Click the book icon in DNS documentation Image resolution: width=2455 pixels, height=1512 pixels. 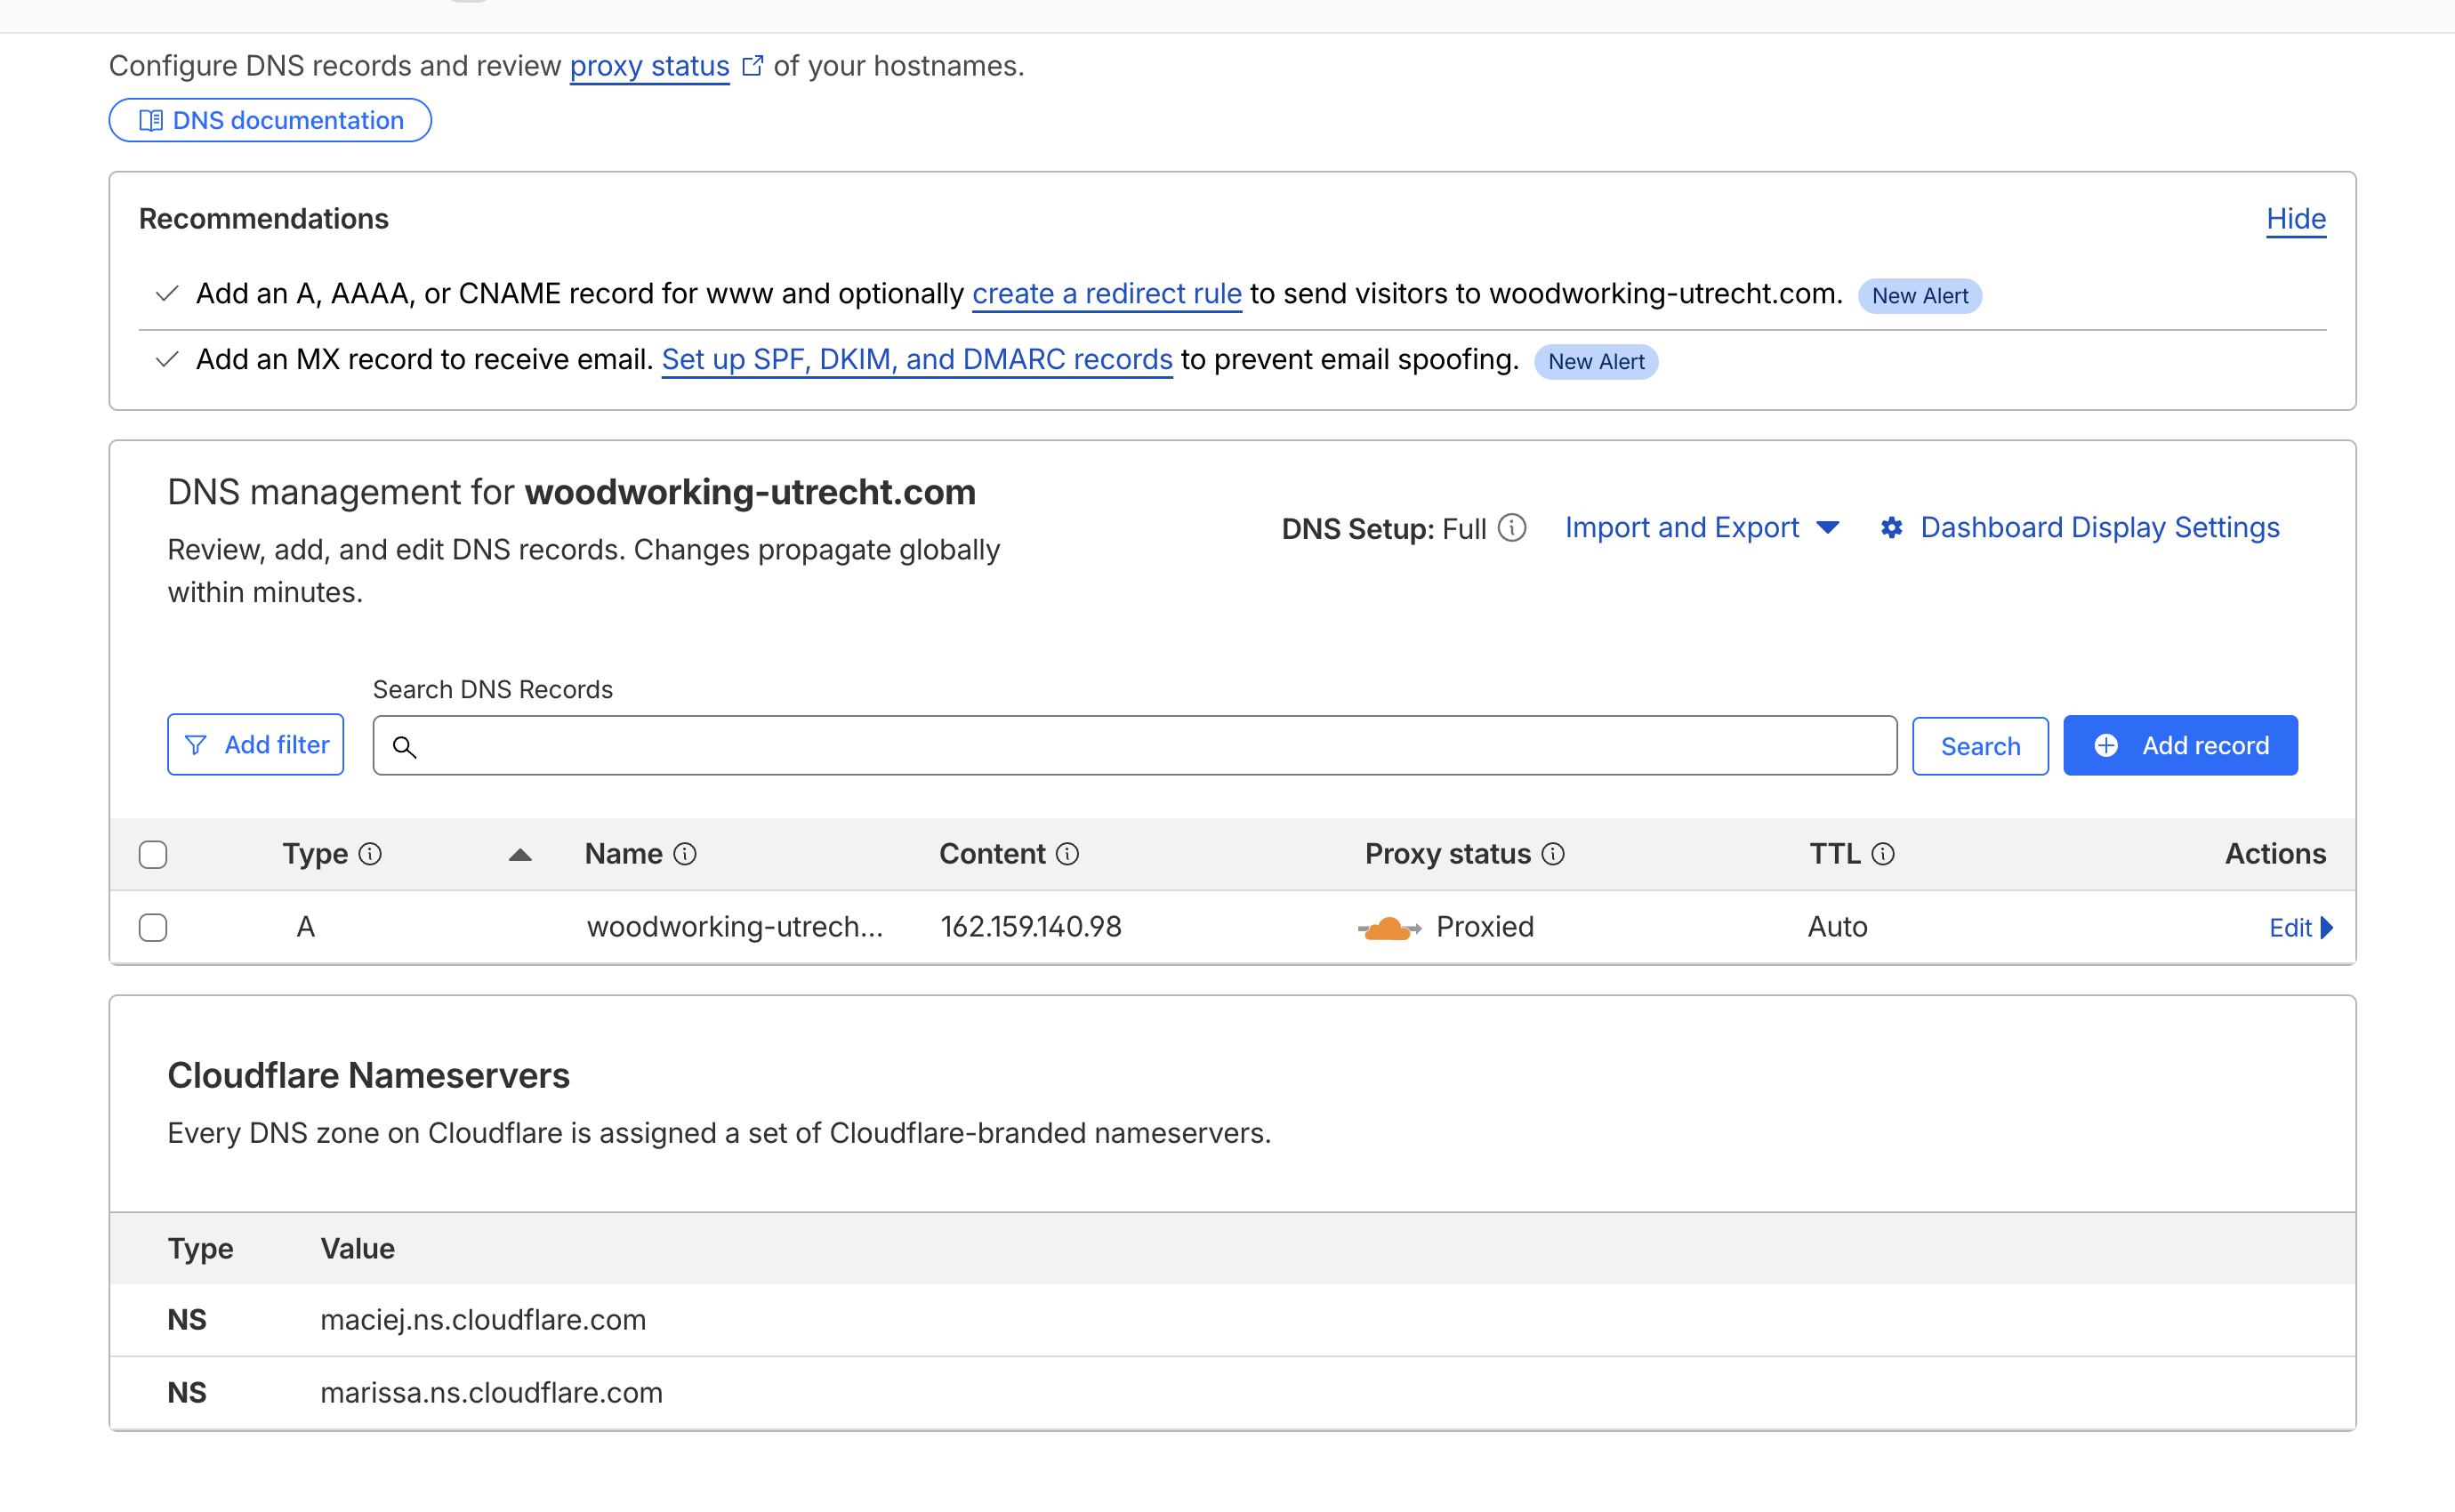150,121
